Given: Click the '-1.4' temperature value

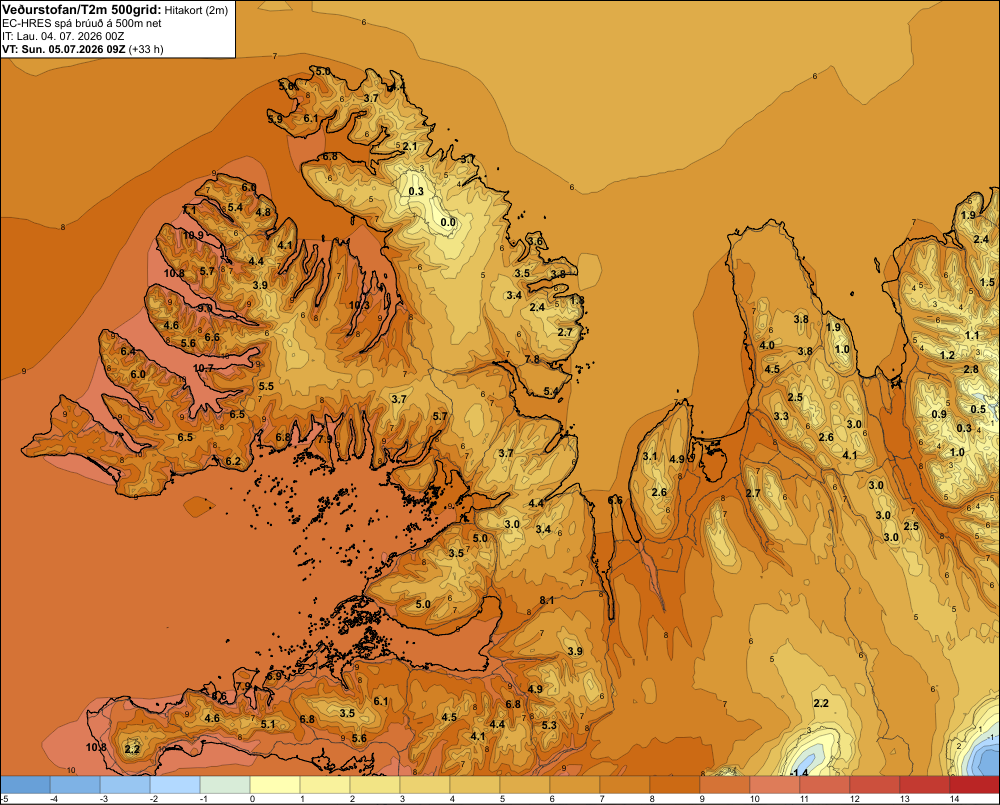Looking at the screenshot, I should tap(799, 772).
